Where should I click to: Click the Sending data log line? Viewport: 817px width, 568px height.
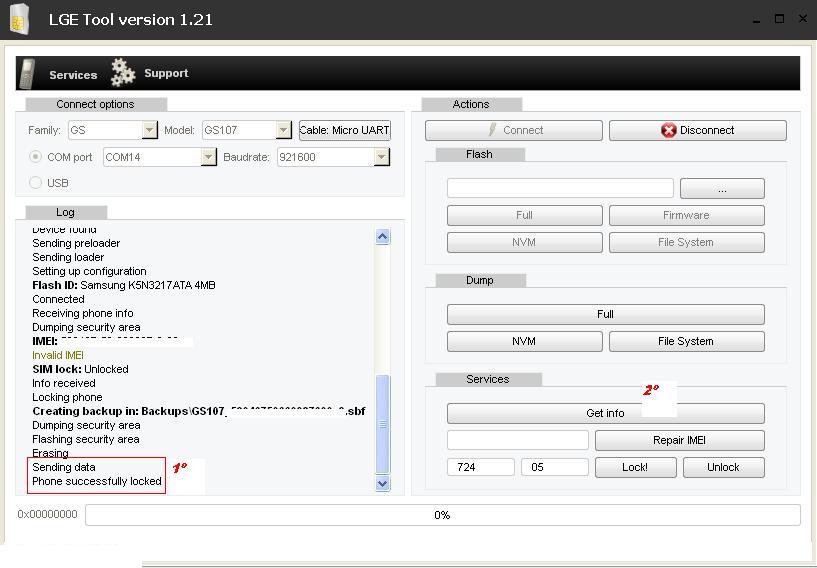[x=64, y=467]
